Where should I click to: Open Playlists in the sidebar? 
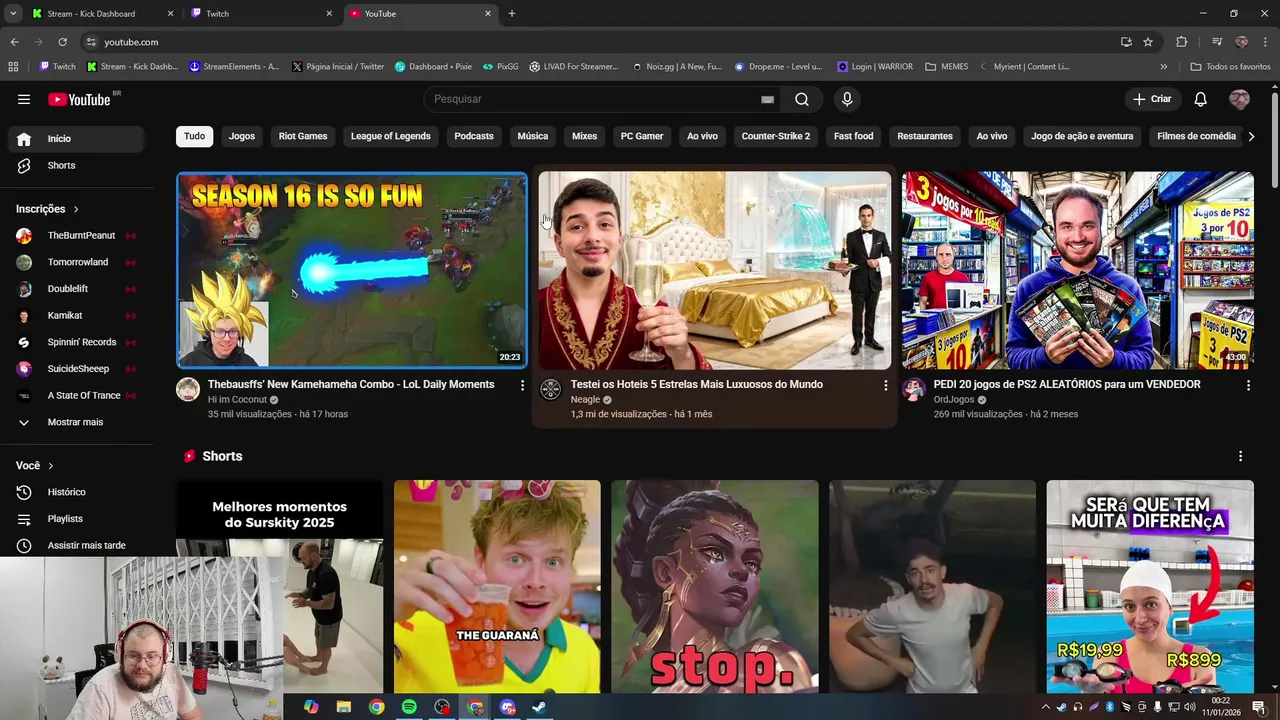(76, 519)
